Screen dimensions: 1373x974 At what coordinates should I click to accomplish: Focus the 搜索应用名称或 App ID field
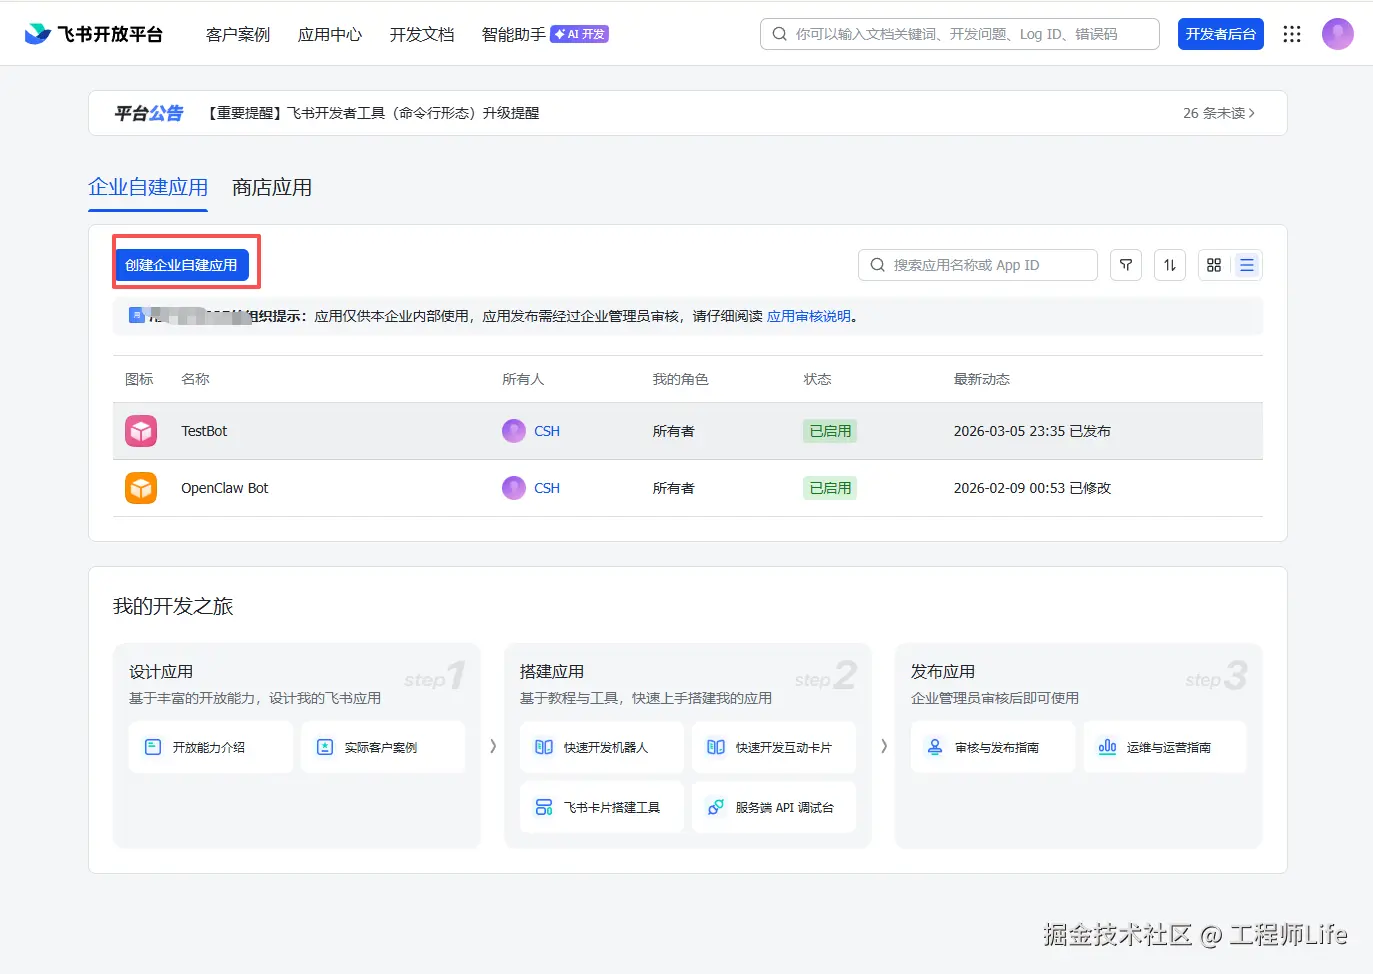978,265
